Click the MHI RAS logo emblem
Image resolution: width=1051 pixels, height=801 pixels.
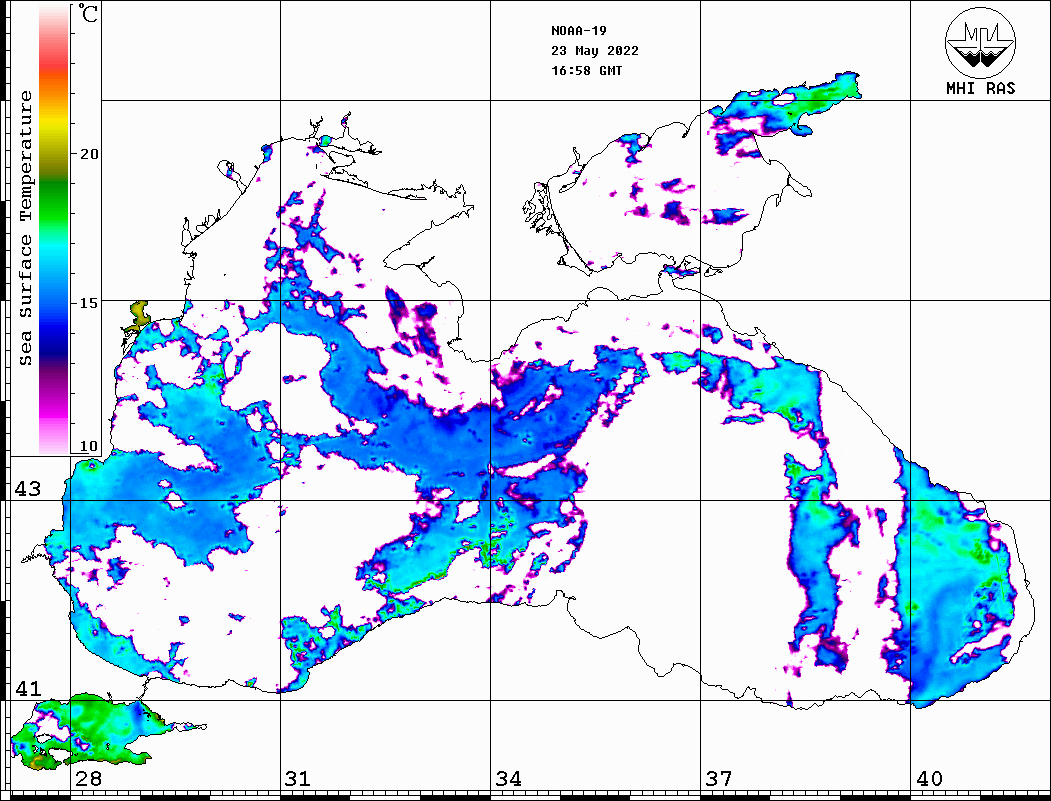click(x=980, y=42)
